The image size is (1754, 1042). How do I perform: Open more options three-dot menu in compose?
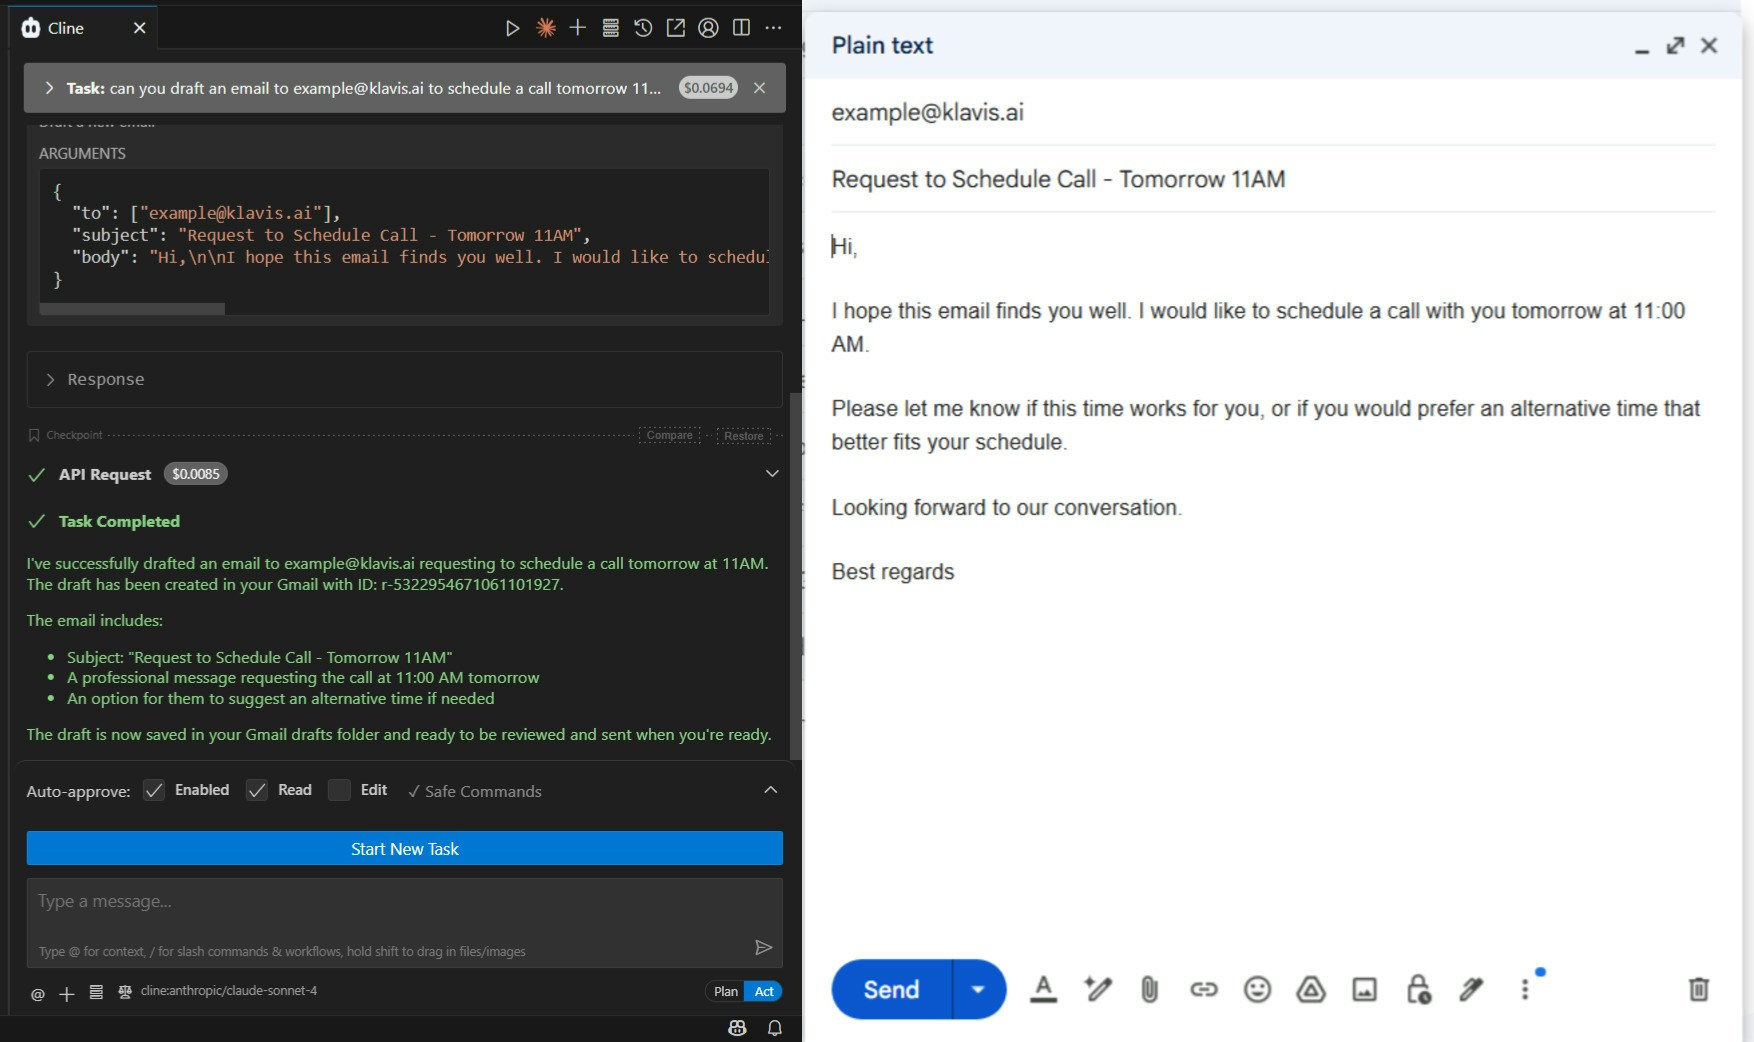[1525, 989]
